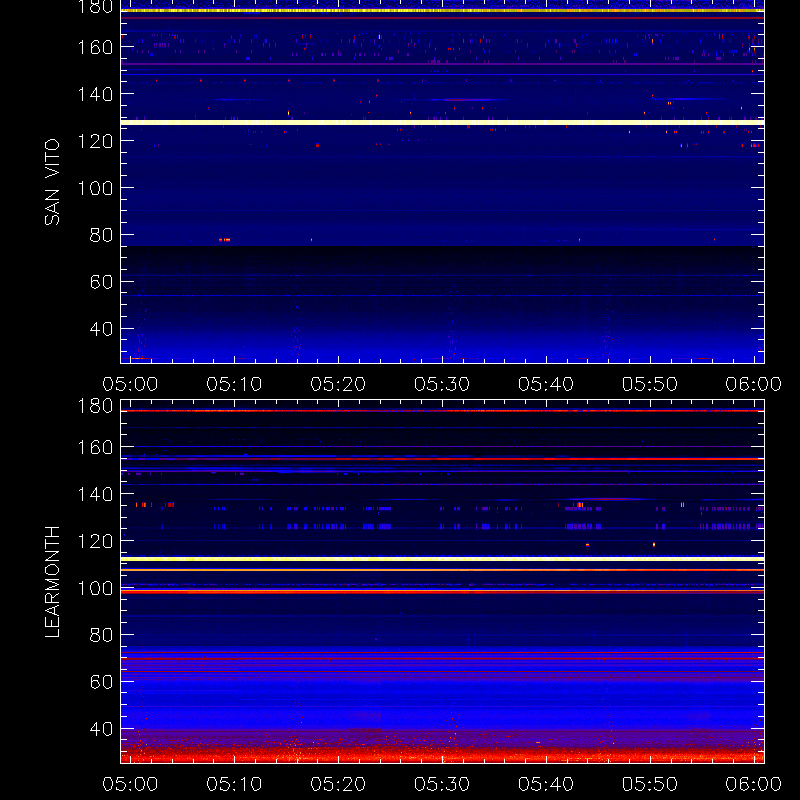Image resolution: width=800 pixels, height=800 pixels.
Task: Select the 140 tick label on SAN VITO axis
Action: (95, 94)
